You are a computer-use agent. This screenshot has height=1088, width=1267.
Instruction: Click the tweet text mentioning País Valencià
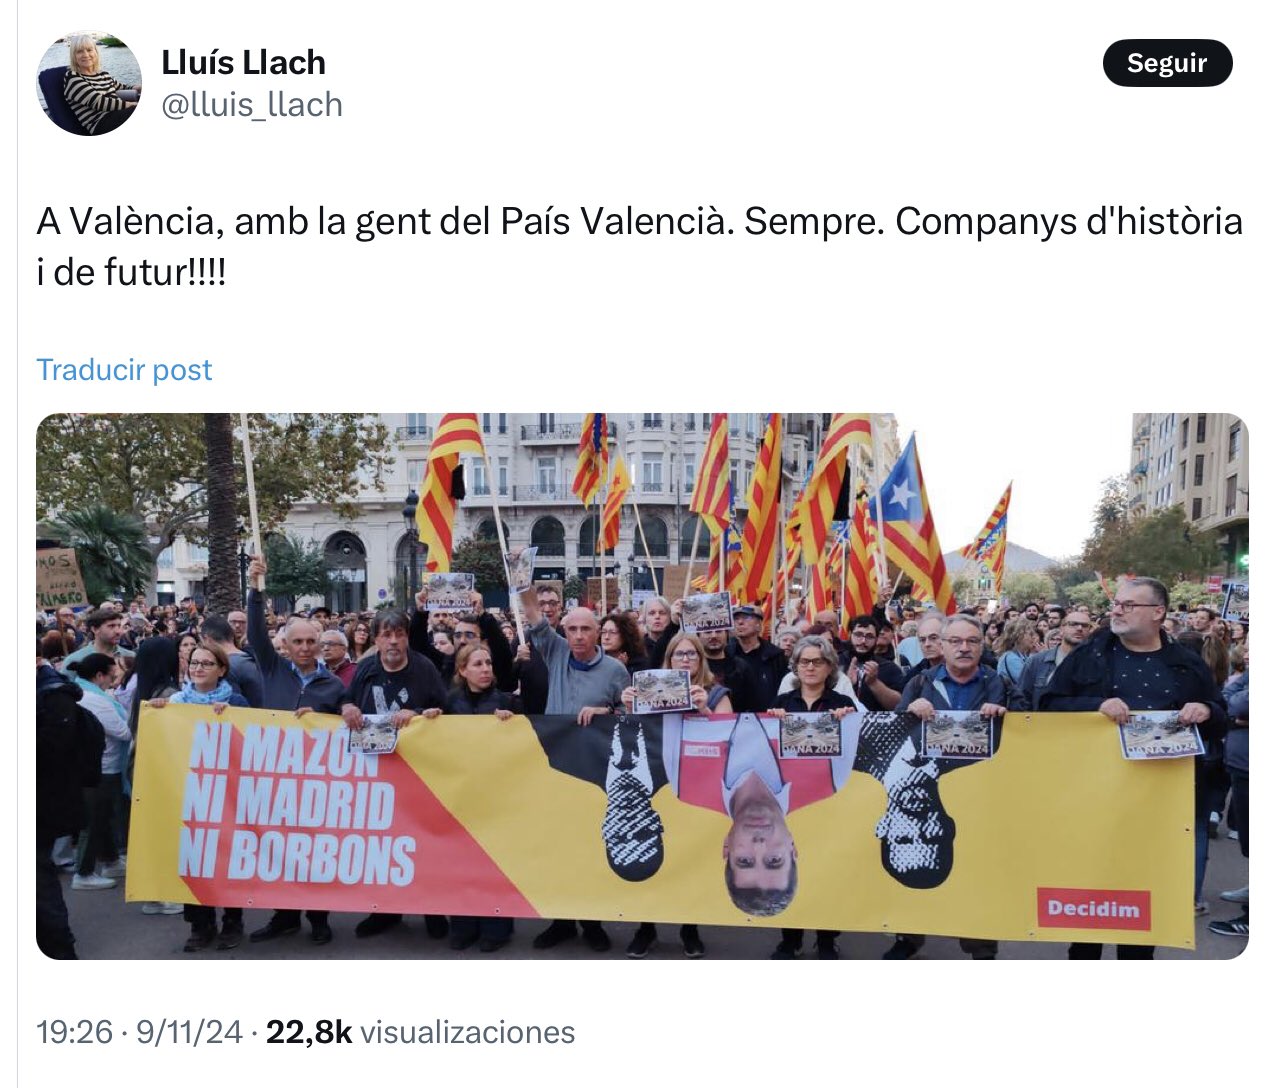[640, 221]
